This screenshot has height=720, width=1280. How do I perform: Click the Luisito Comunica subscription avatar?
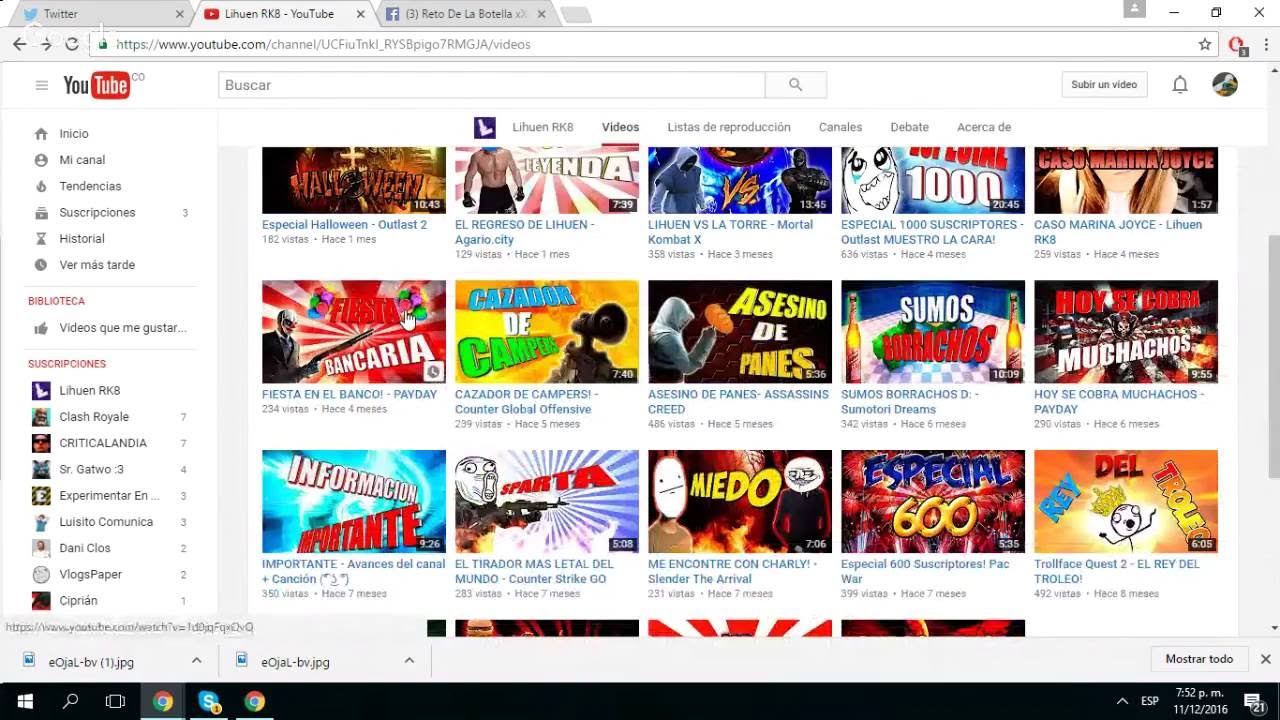click(x=41, y=522)
